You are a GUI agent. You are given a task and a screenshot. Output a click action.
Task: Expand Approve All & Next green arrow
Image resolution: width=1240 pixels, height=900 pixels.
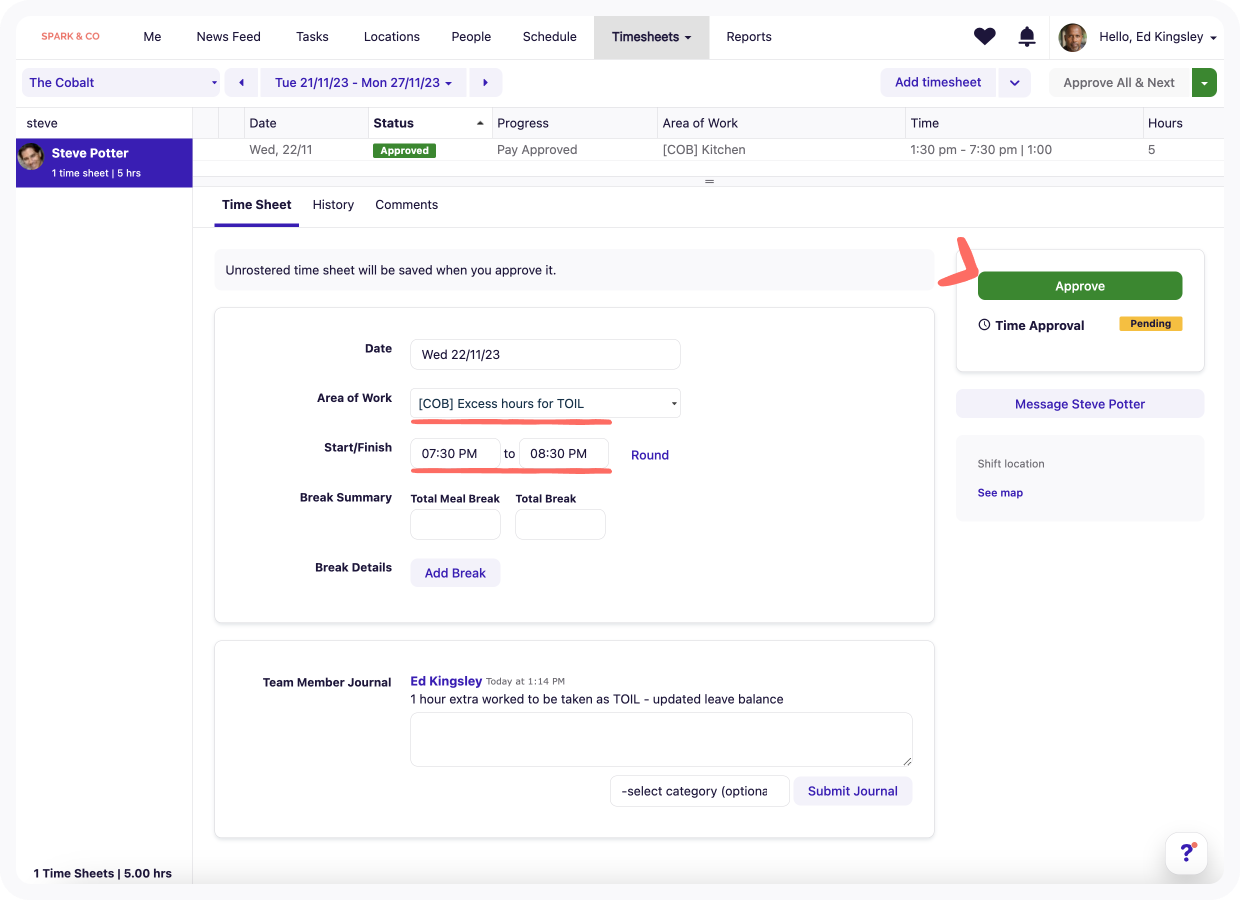[x=1204, y=83]
